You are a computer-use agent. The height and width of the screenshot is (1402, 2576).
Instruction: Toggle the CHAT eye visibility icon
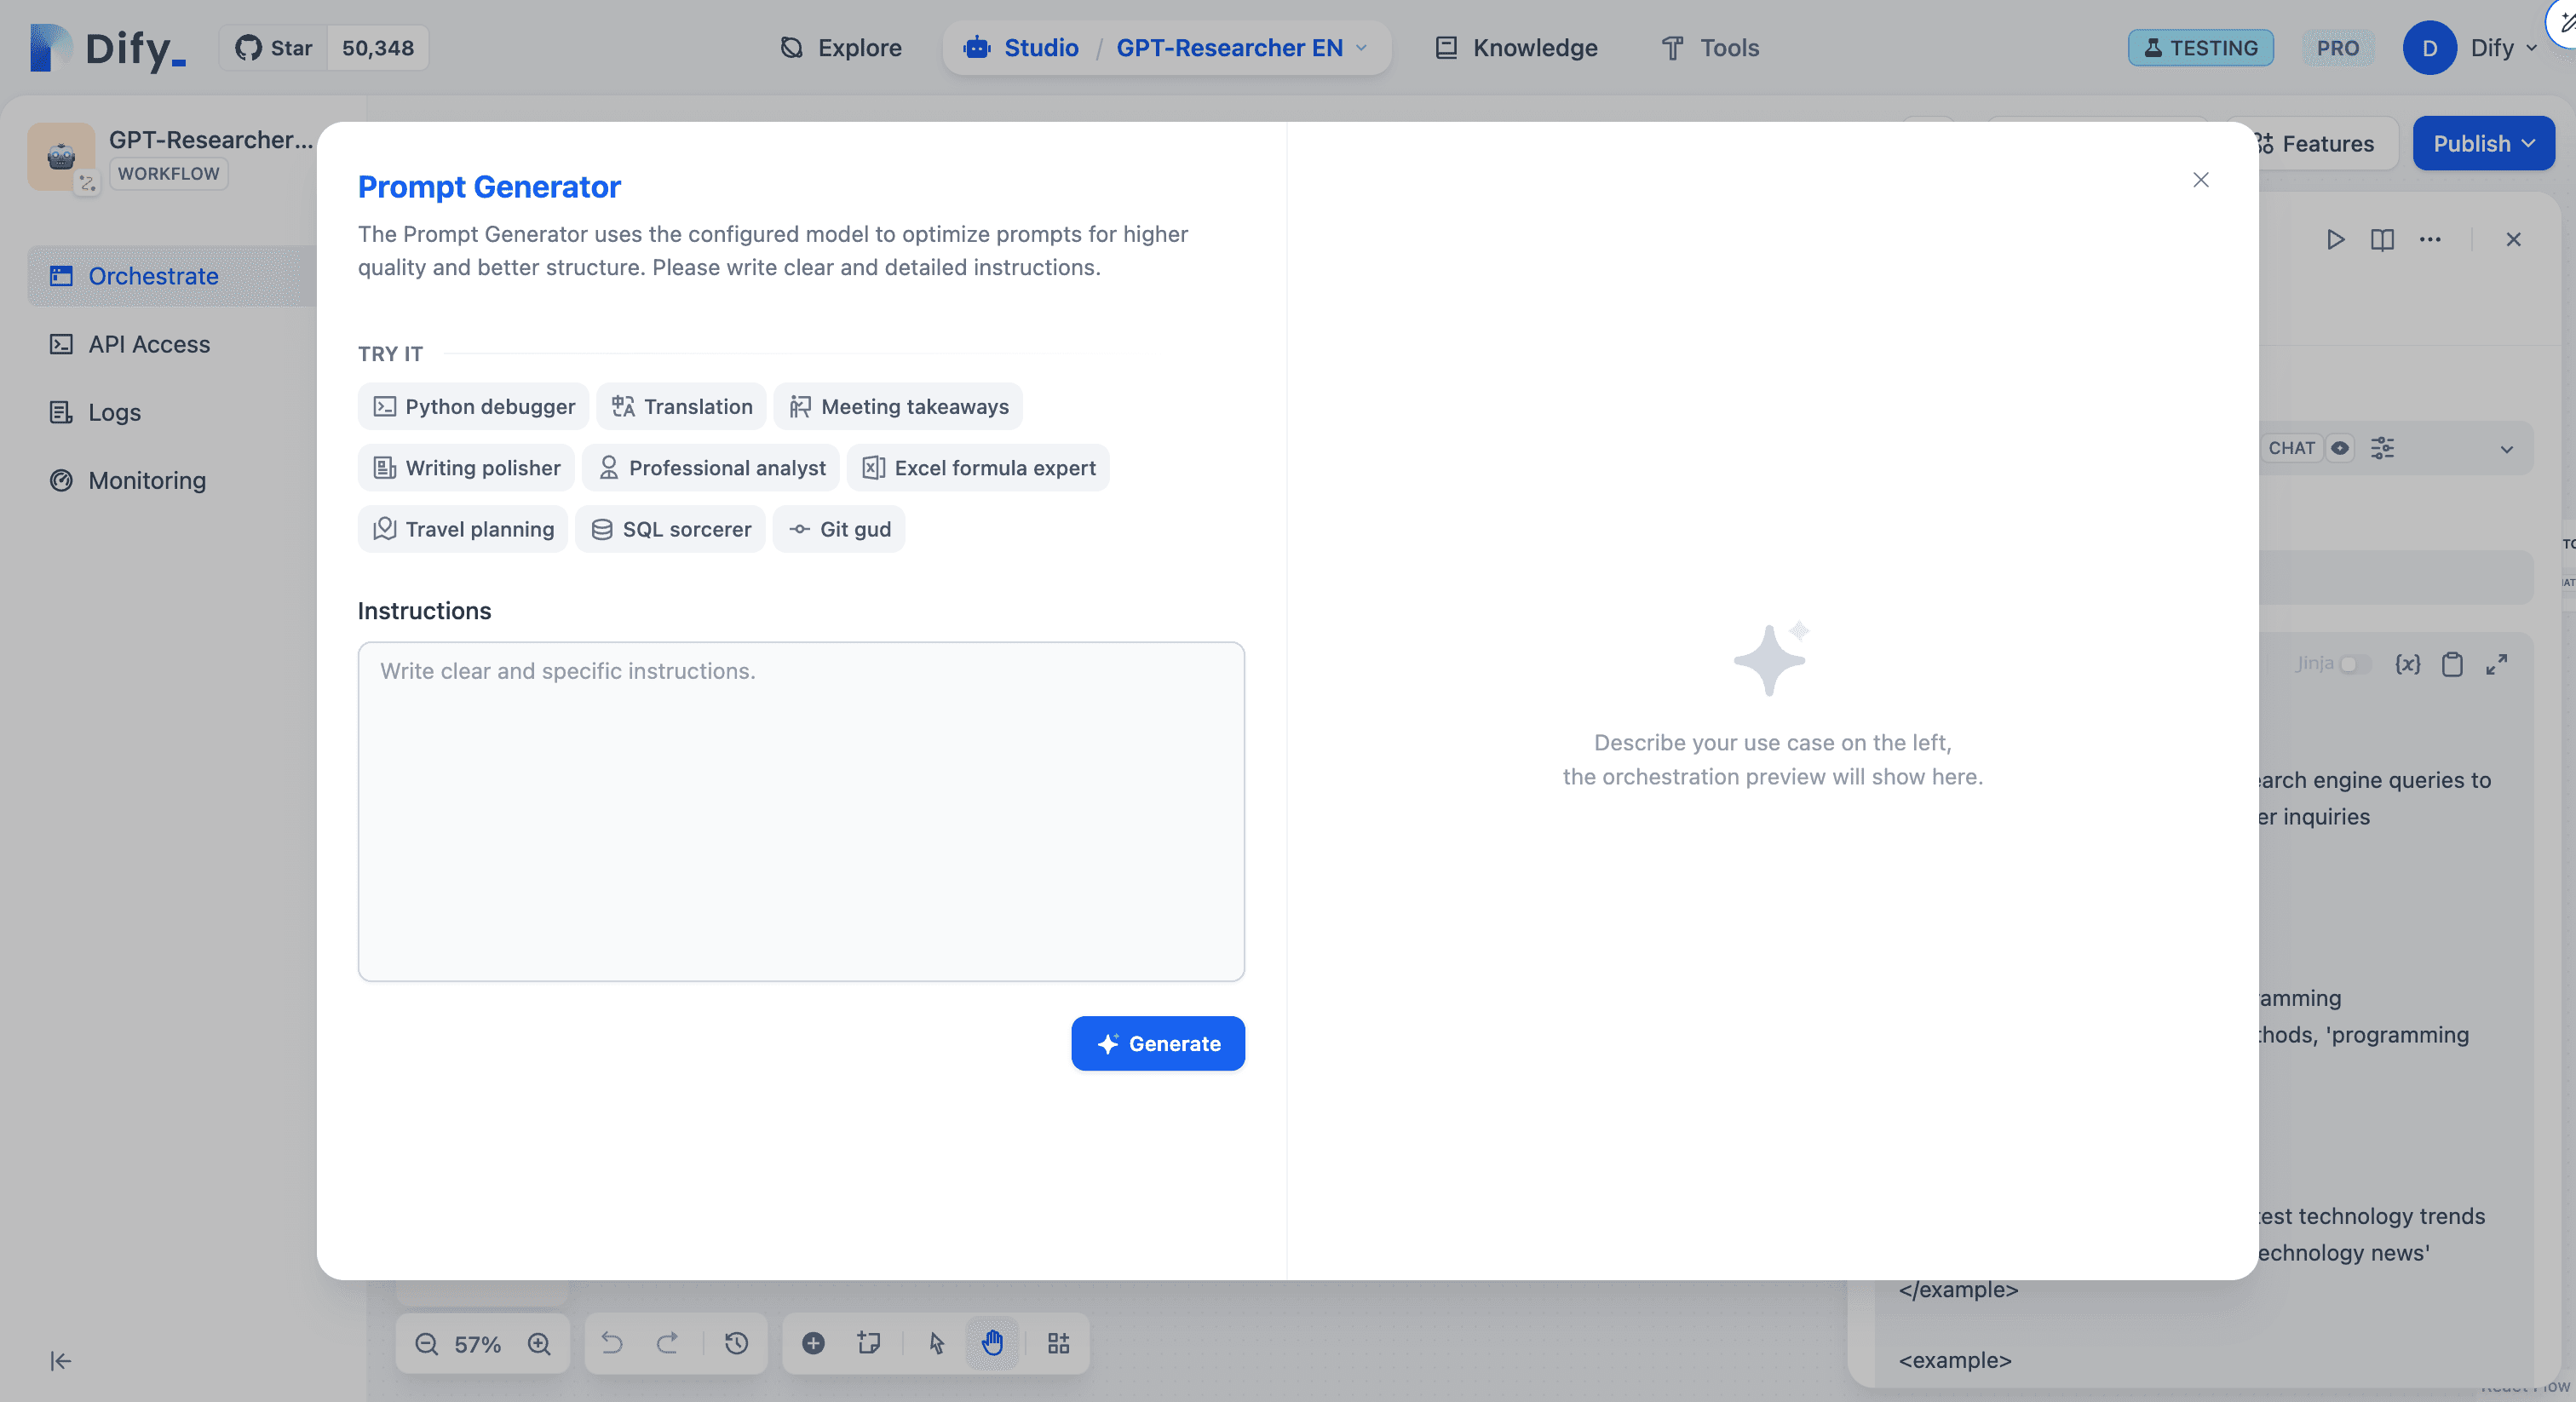coord(2340,448)
